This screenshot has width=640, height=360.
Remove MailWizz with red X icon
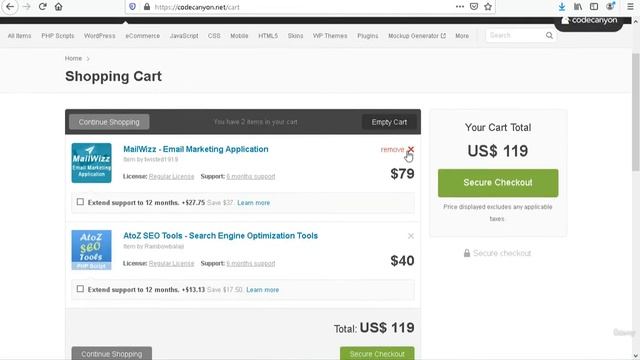[x=411, y=149]
